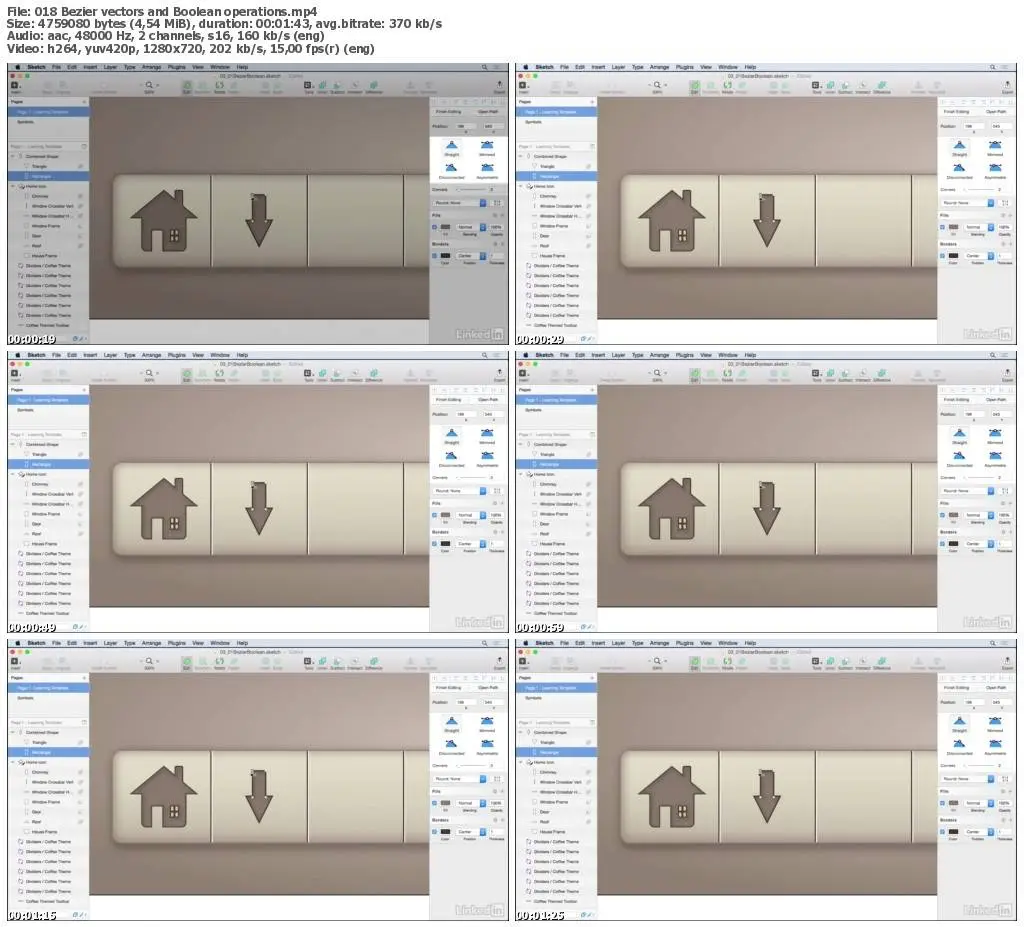Click Spotlight search icon in 00:00:59 frame
This screenshot has height=927, width=1024.
(992, 355)
